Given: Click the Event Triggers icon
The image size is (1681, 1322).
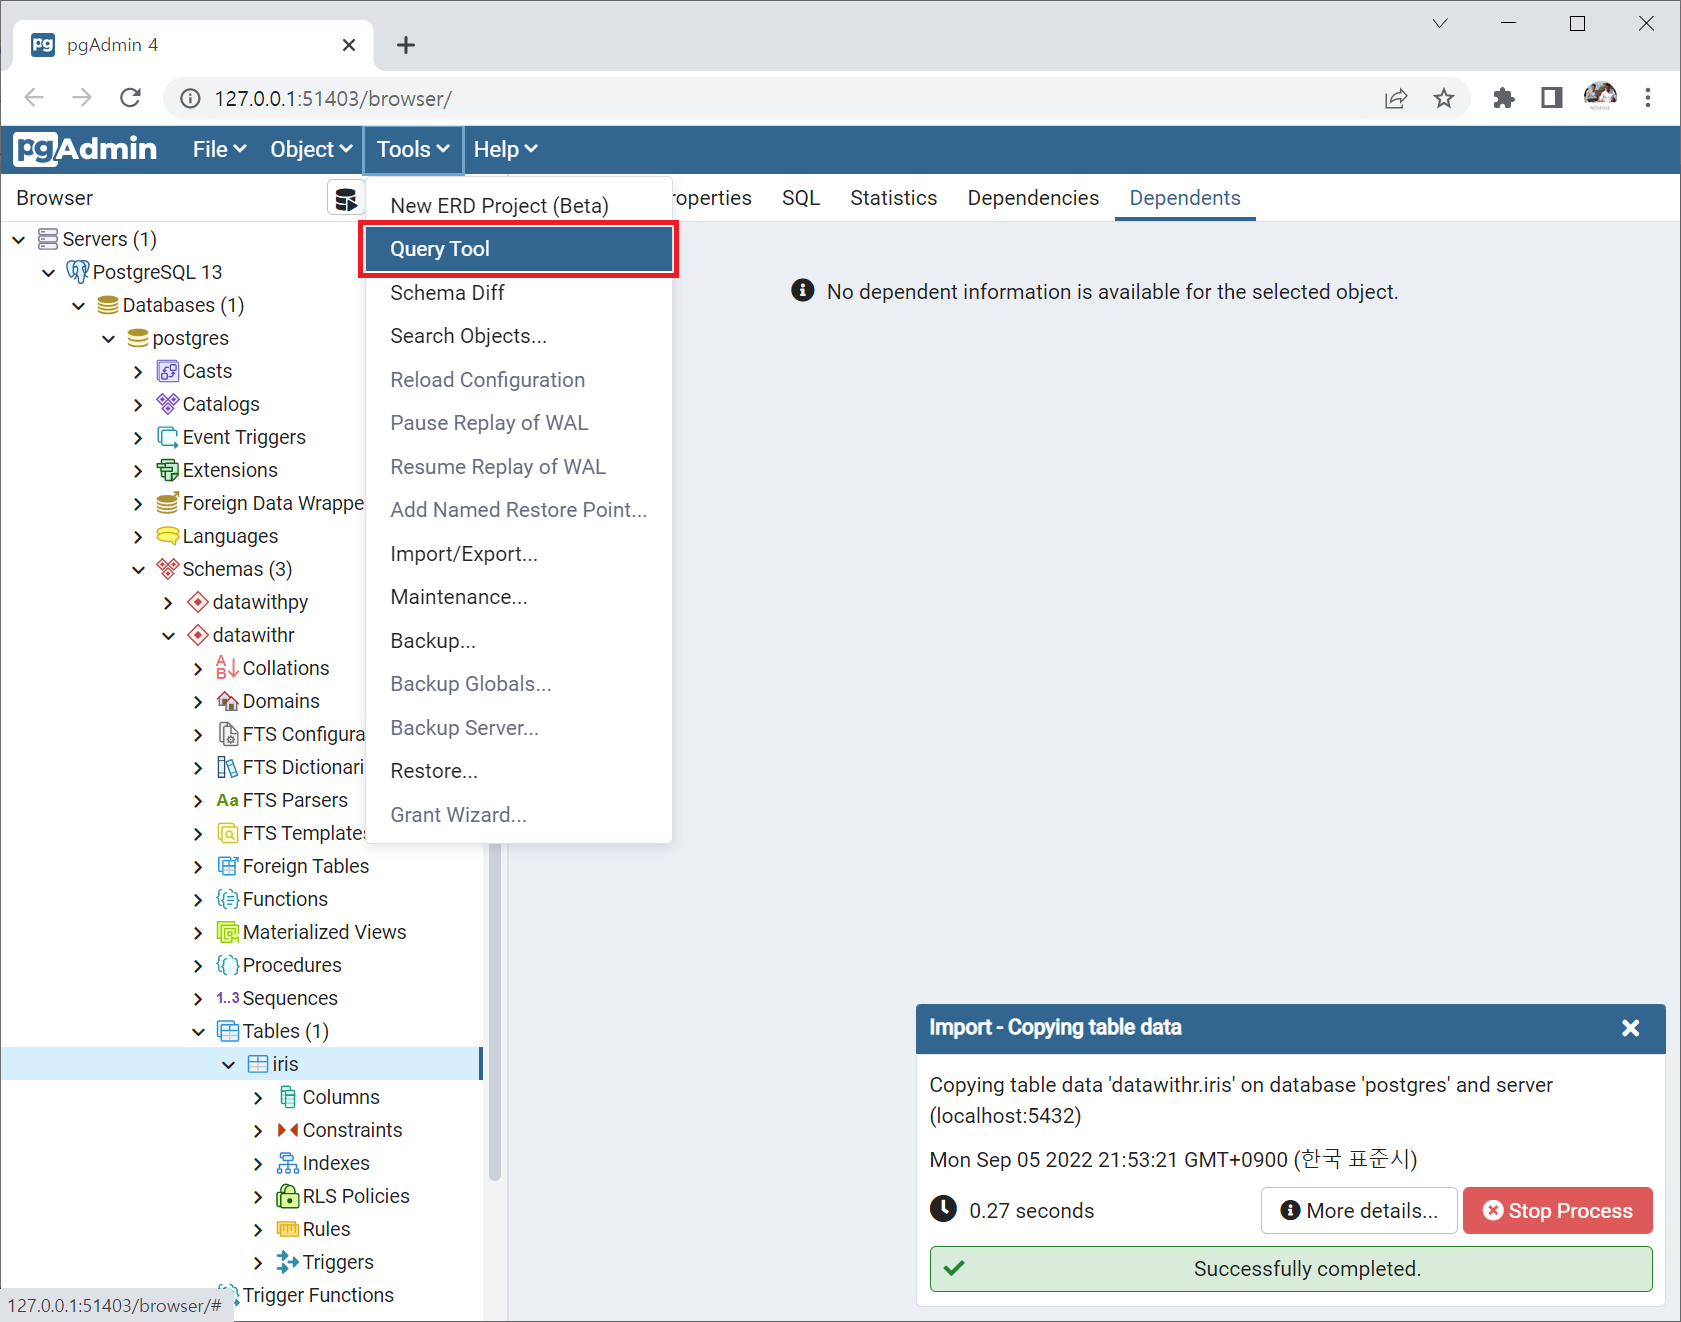Looking at the screenshot, I should click(x=168, y=437).
